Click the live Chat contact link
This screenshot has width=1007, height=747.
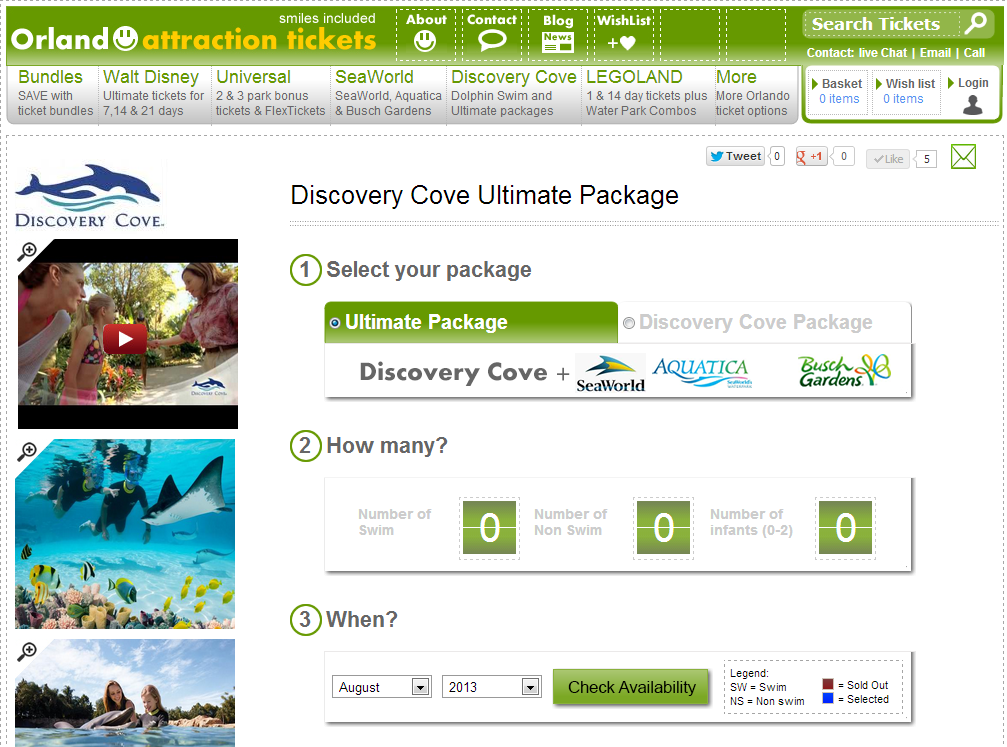[x=882, y=53]
